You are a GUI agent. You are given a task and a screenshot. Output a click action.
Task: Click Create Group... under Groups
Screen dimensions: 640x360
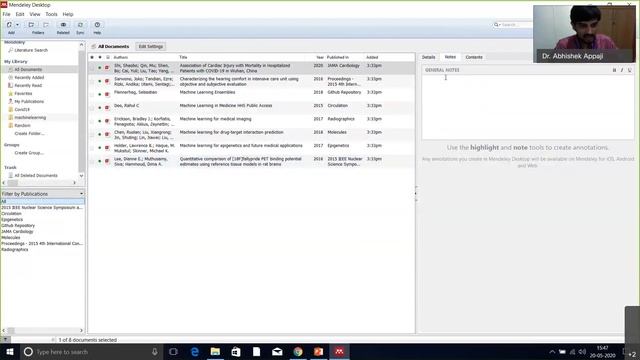coord(29,153)
